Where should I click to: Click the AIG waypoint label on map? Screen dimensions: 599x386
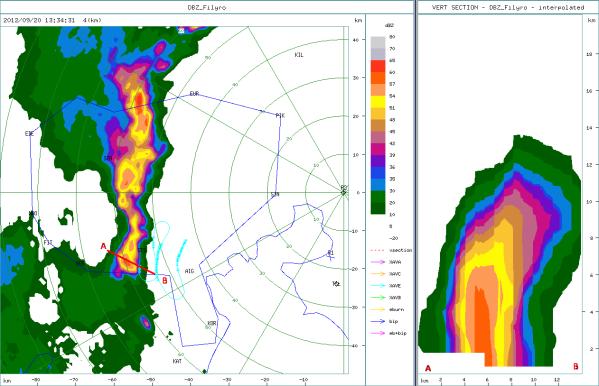[x=189, y=271]
